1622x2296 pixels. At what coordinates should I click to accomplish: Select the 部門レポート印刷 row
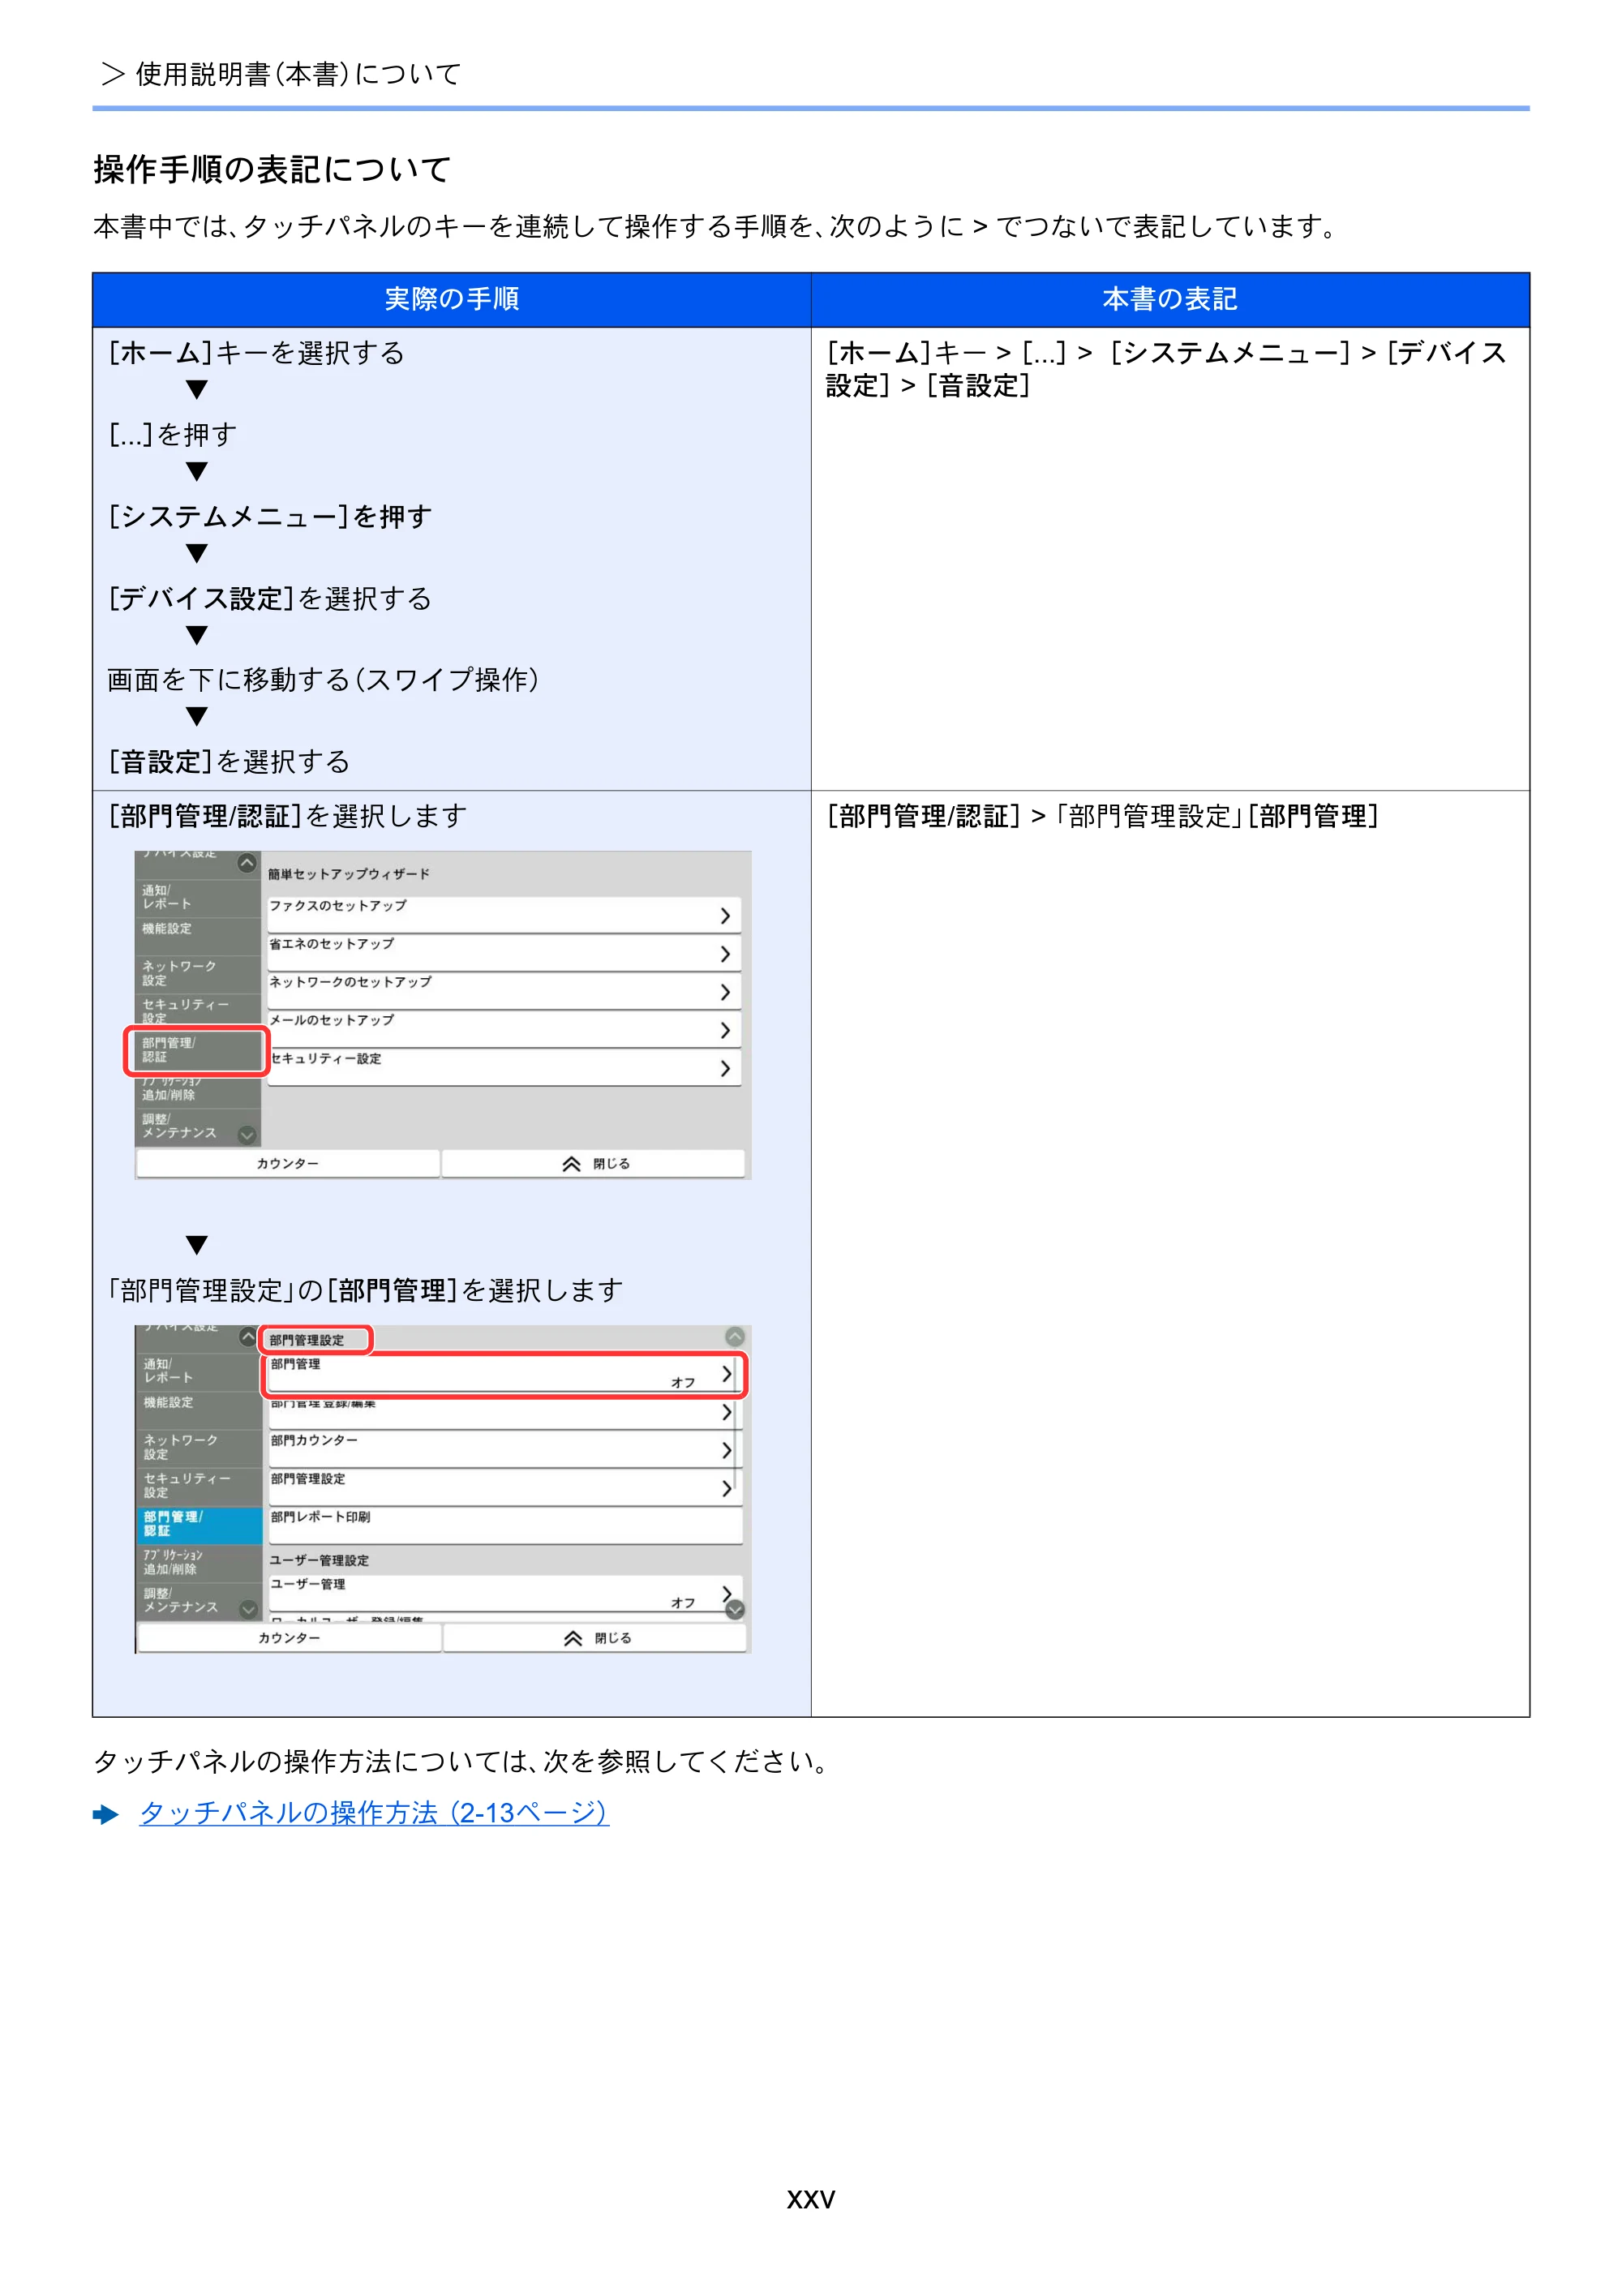505,1525
